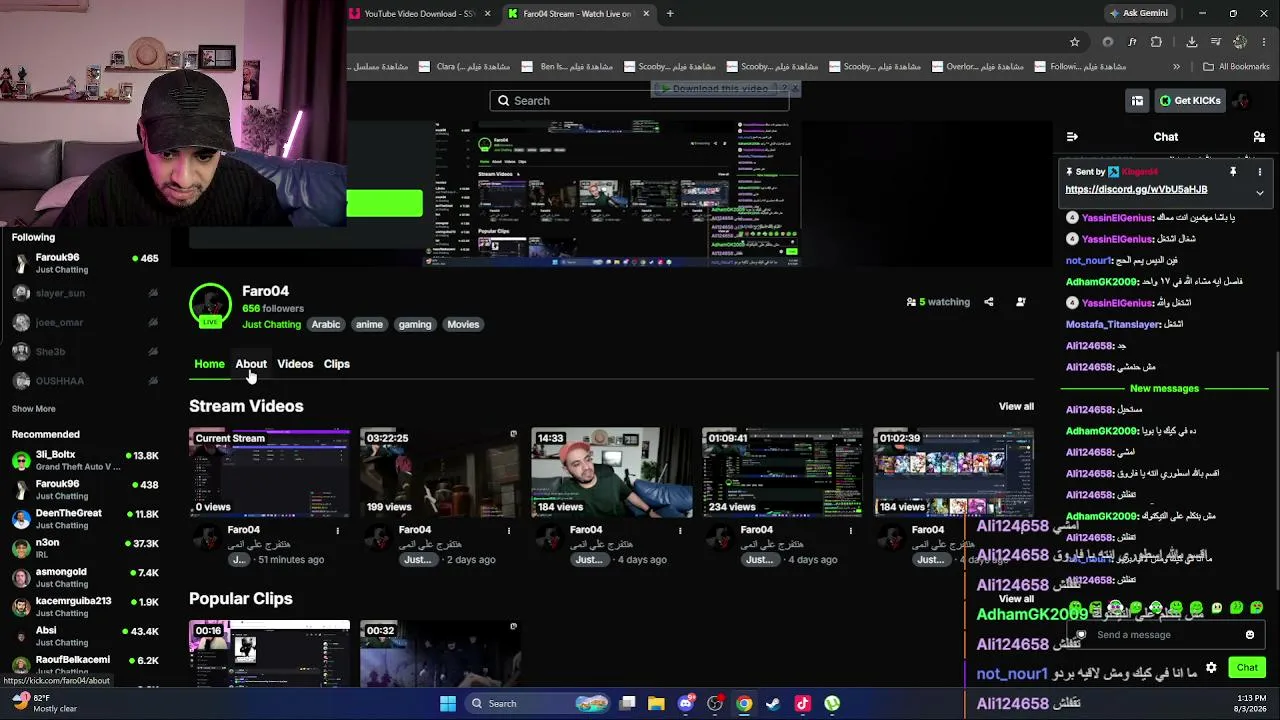Open options for the 2 days ago video
This screenshot has width=1280, height=720.
pyautogui.click(x=508, y=530)
